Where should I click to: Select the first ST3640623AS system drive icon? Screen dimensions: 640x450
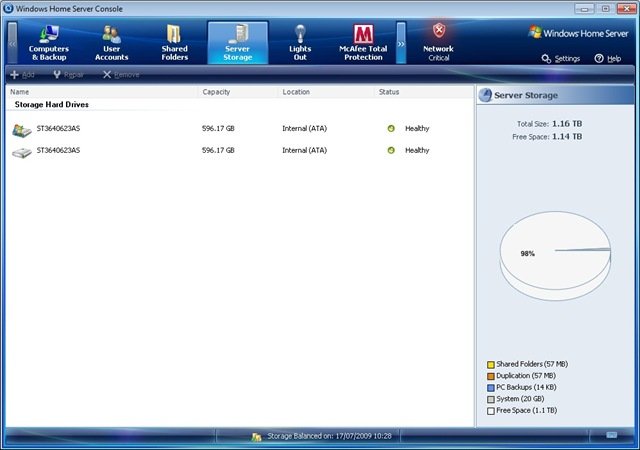[22, 130]
